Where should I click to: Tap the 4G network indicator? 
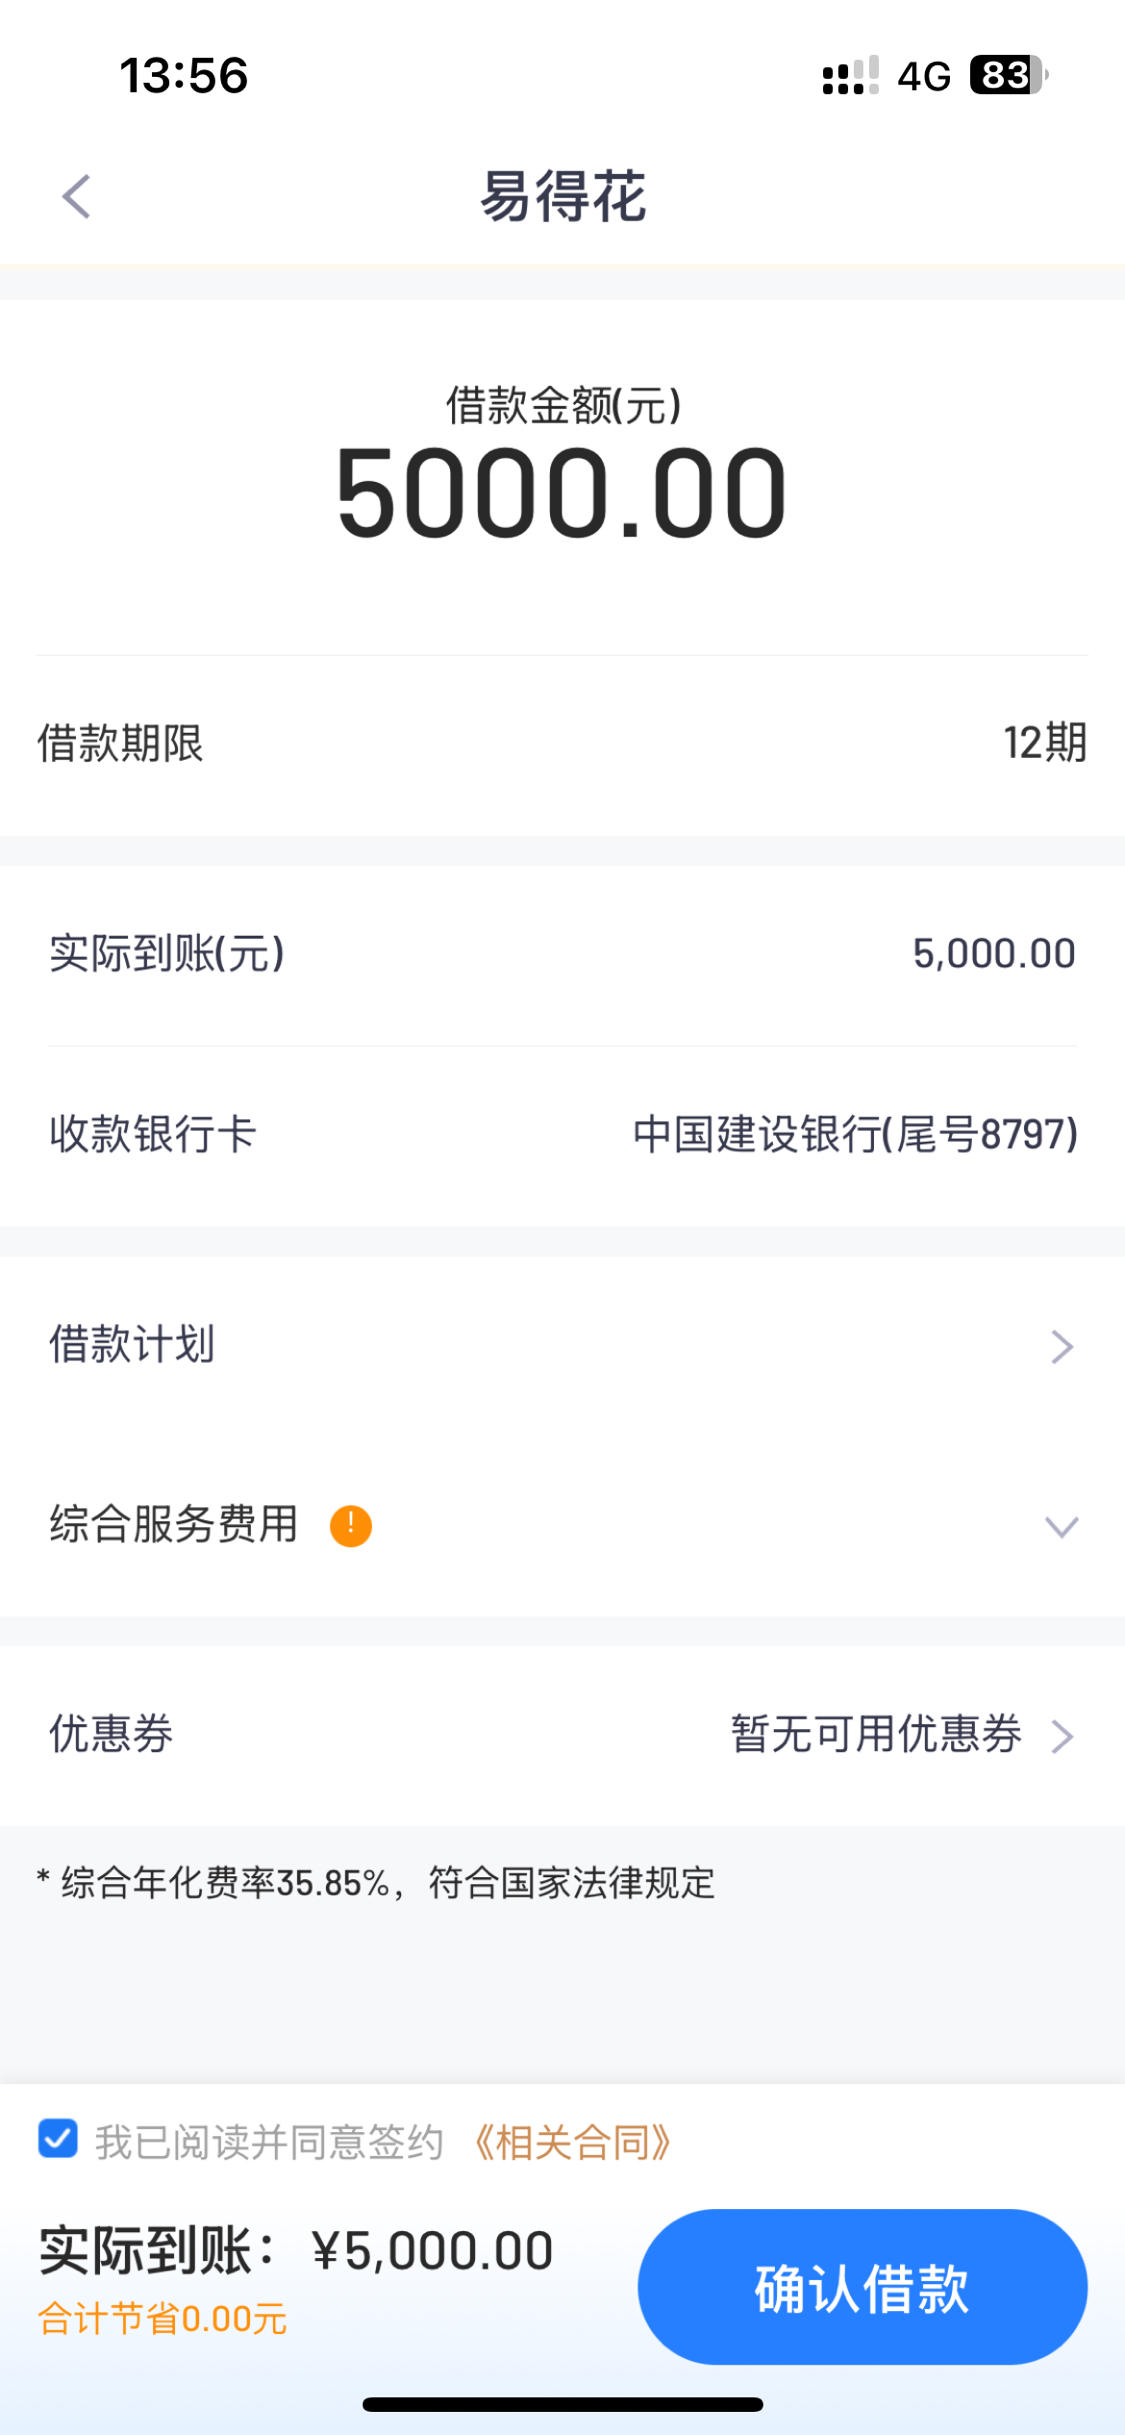[x=924, y=76]
